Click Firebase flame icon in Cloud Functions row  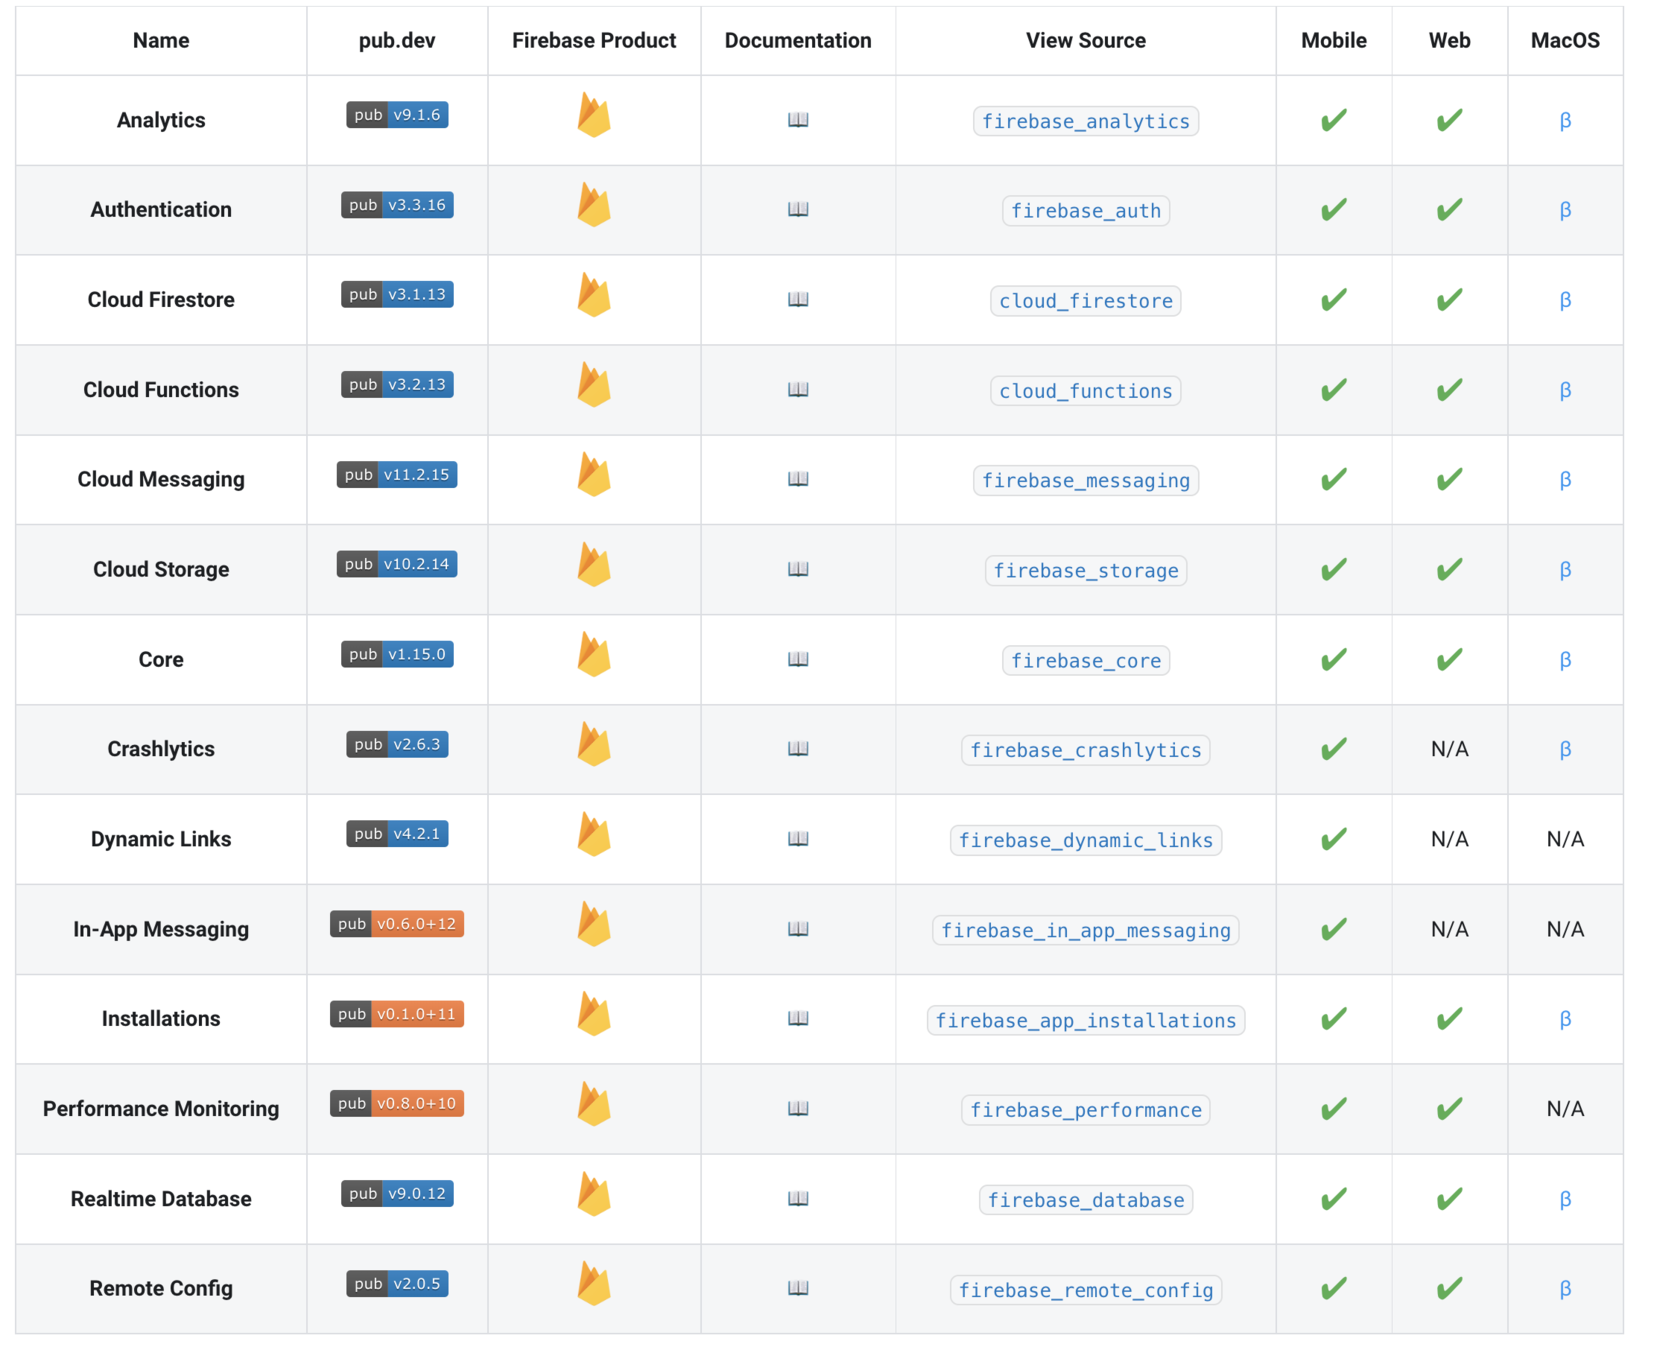(594, 385)
